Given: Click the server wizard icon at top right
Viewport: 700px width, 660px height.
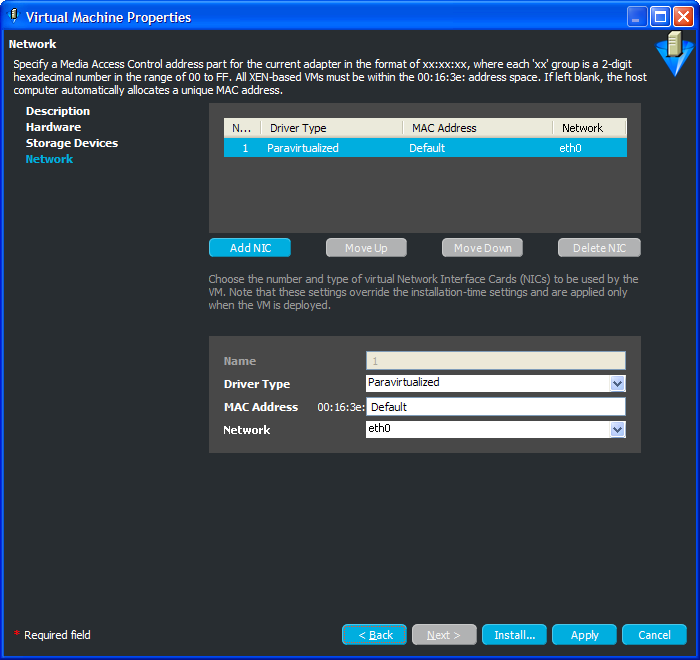Looking at the screenshot, I should [674, 53].
